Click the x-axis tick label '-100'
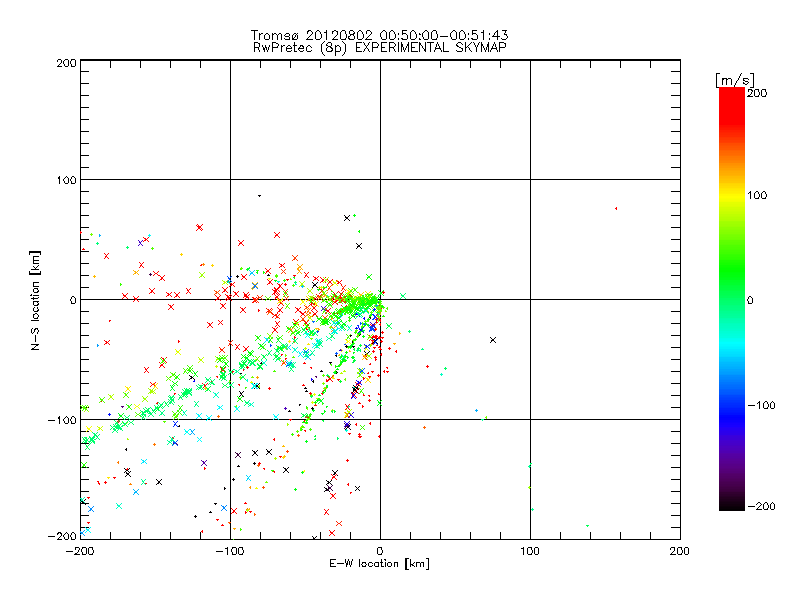Image resolution: width=800 pixels, height=600 pixels. tap(230, 551)
